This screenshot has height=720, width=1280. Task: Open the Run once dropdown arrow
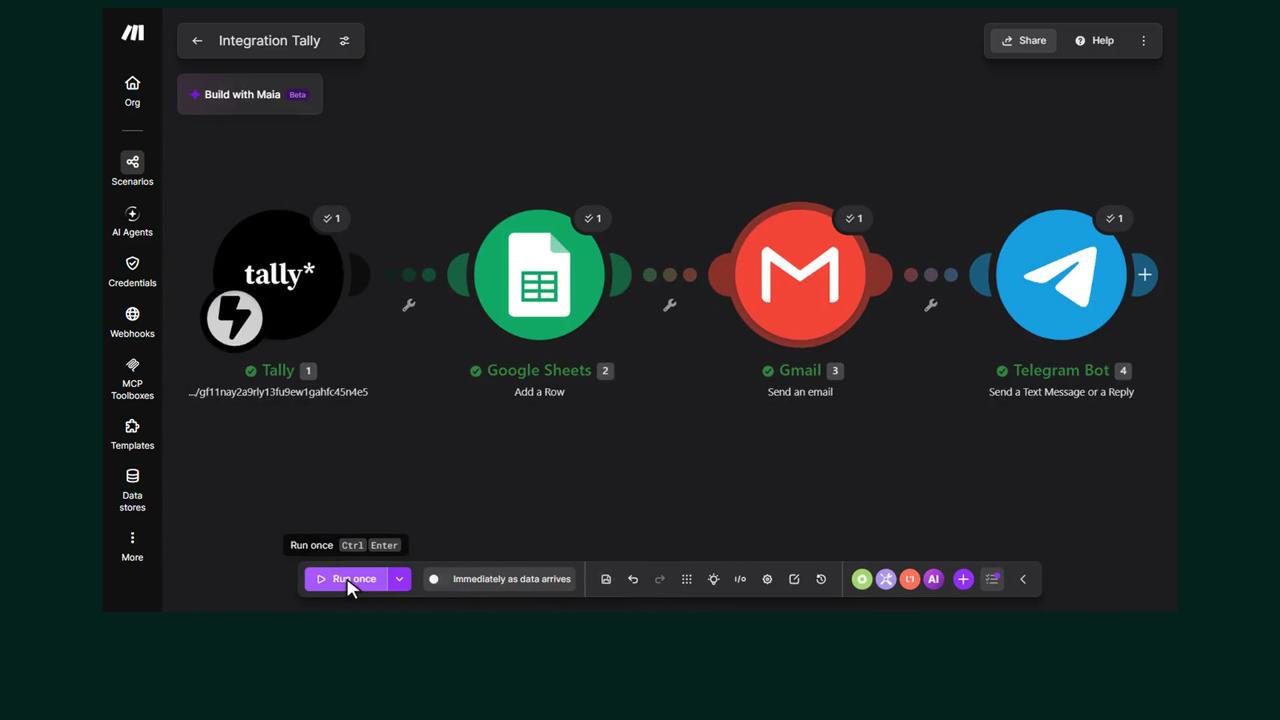pos(399,579)
